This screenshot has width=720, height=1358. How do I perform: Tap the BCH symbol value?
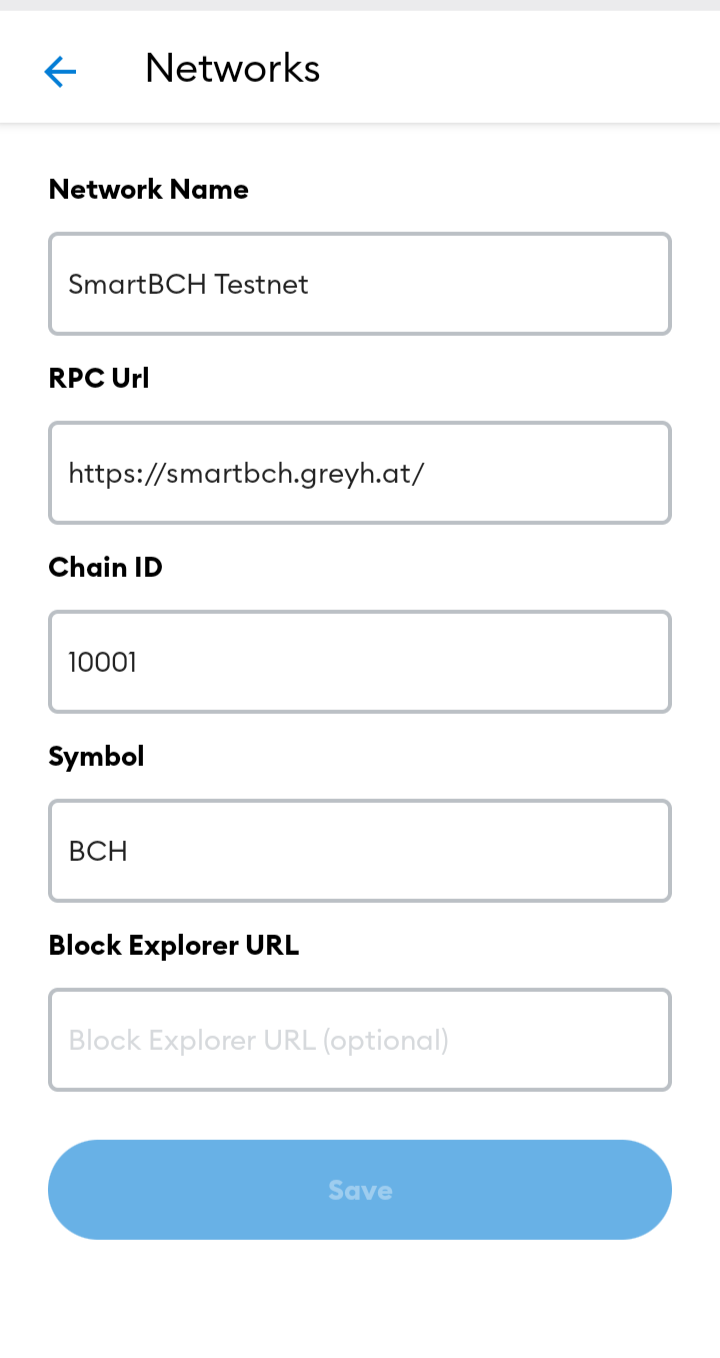98,851
